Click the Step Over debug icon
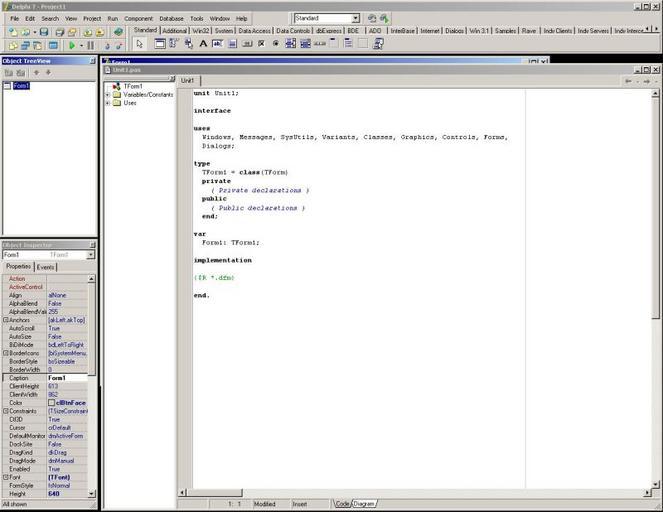This screenshot has width=663, height=512. [119, 45]
